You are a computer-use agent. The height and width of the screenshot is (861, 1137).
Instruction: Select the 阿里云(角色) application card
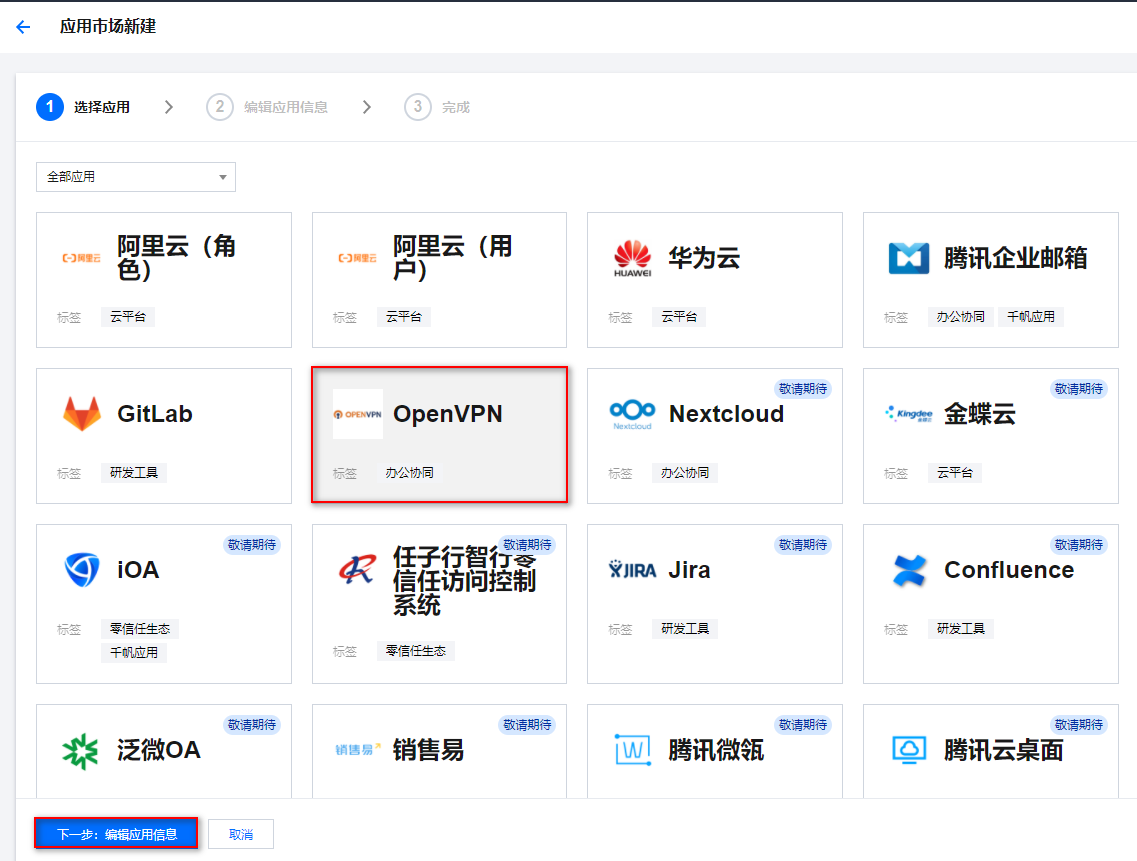coord(164,280)
